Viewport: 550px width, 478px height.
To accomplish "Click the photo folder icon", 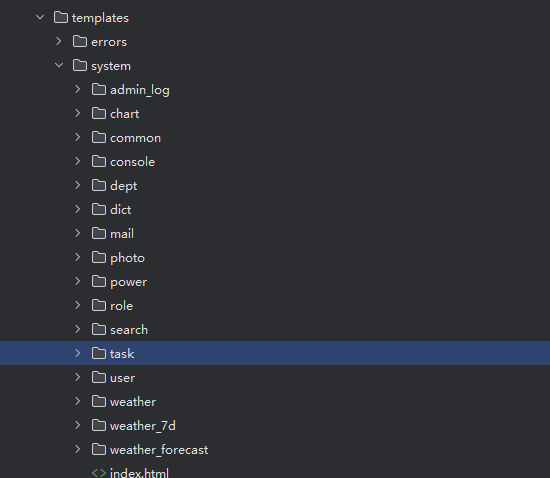I will click(99, 257).
